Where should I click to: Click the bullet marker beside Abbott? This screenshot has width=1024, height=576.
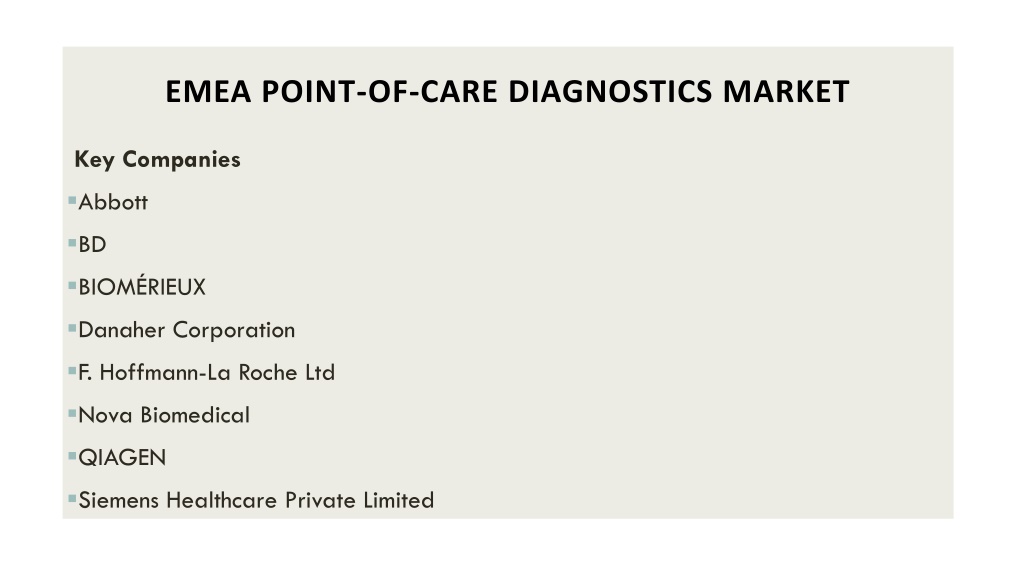(72, 200)
